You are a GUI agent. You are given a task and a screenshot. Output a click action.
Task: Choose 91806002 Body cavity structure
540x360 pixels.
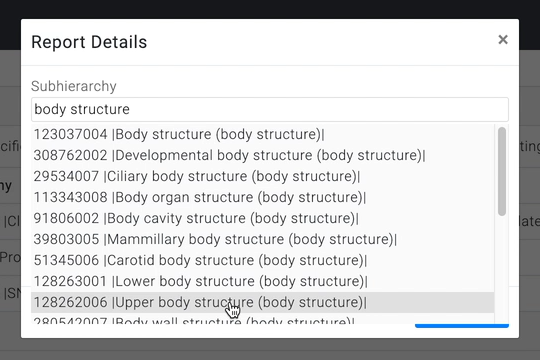[x=263, y=218]
